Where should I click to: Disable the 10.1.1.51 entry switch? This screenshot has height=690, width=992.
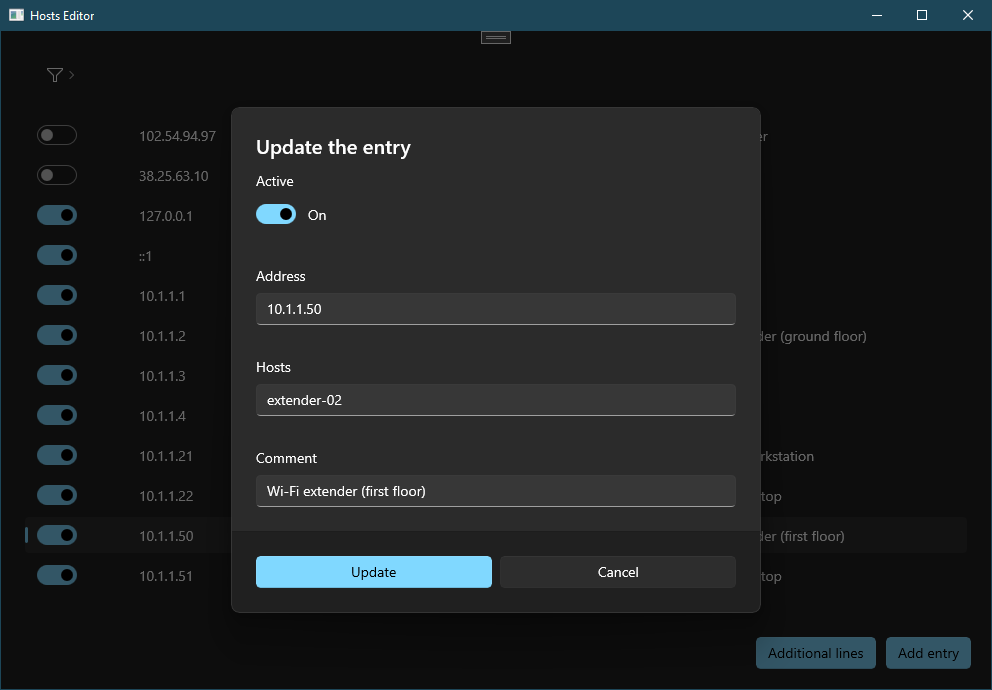click(57, 575)
